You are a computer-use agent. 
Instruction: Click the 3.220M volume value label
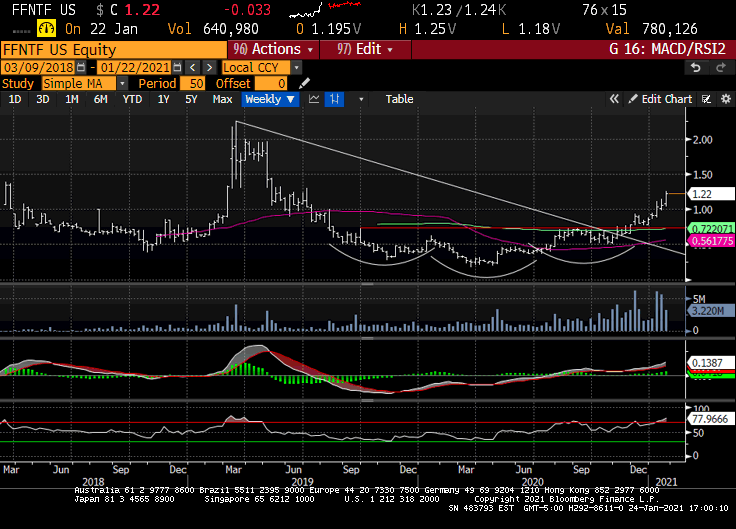point(711,311)
